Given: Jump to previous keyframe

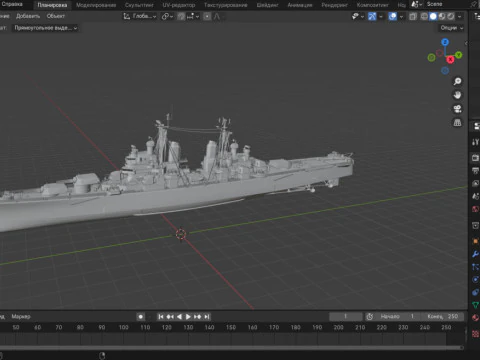Looking at the screenshot, I should 170,317.
